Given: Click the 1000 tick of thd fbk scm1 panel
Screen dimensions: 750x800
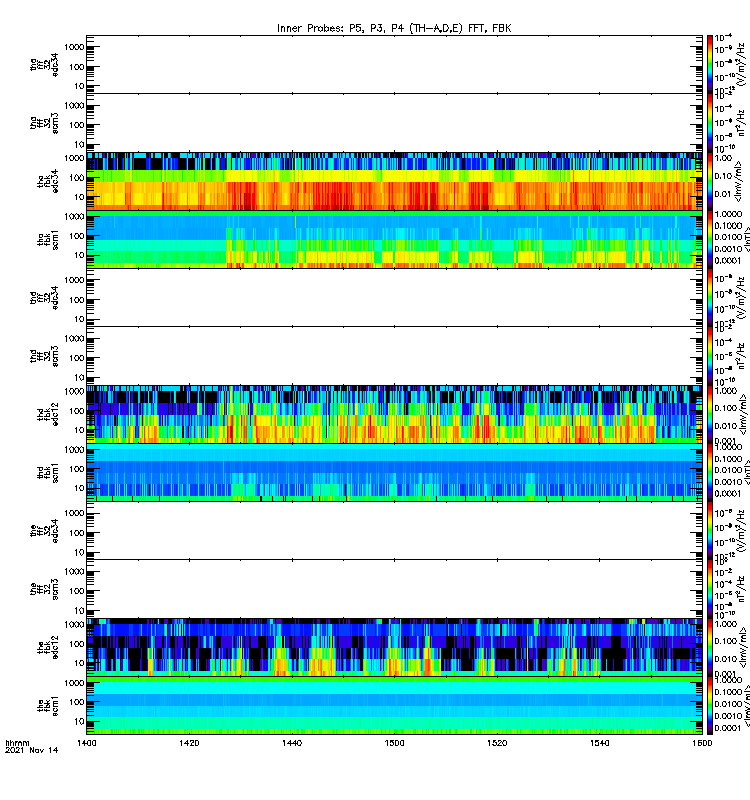Looking at the screenshot, I should coord(74,449).
